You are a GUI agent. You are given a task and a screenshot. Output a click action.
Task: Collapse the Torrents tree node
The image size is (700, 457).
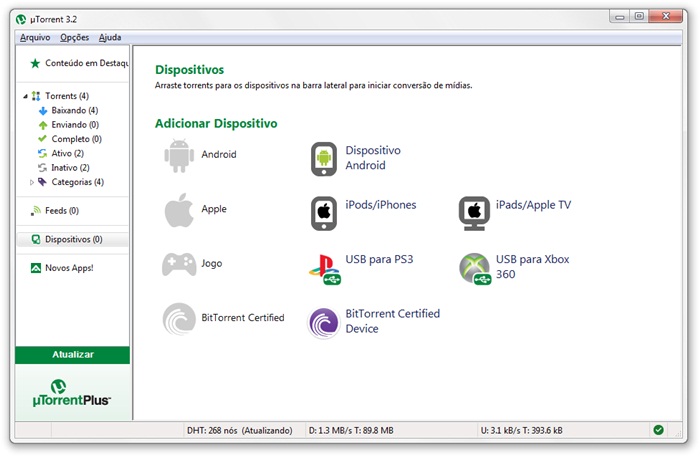pyautogui.click(x=25, y=96)
